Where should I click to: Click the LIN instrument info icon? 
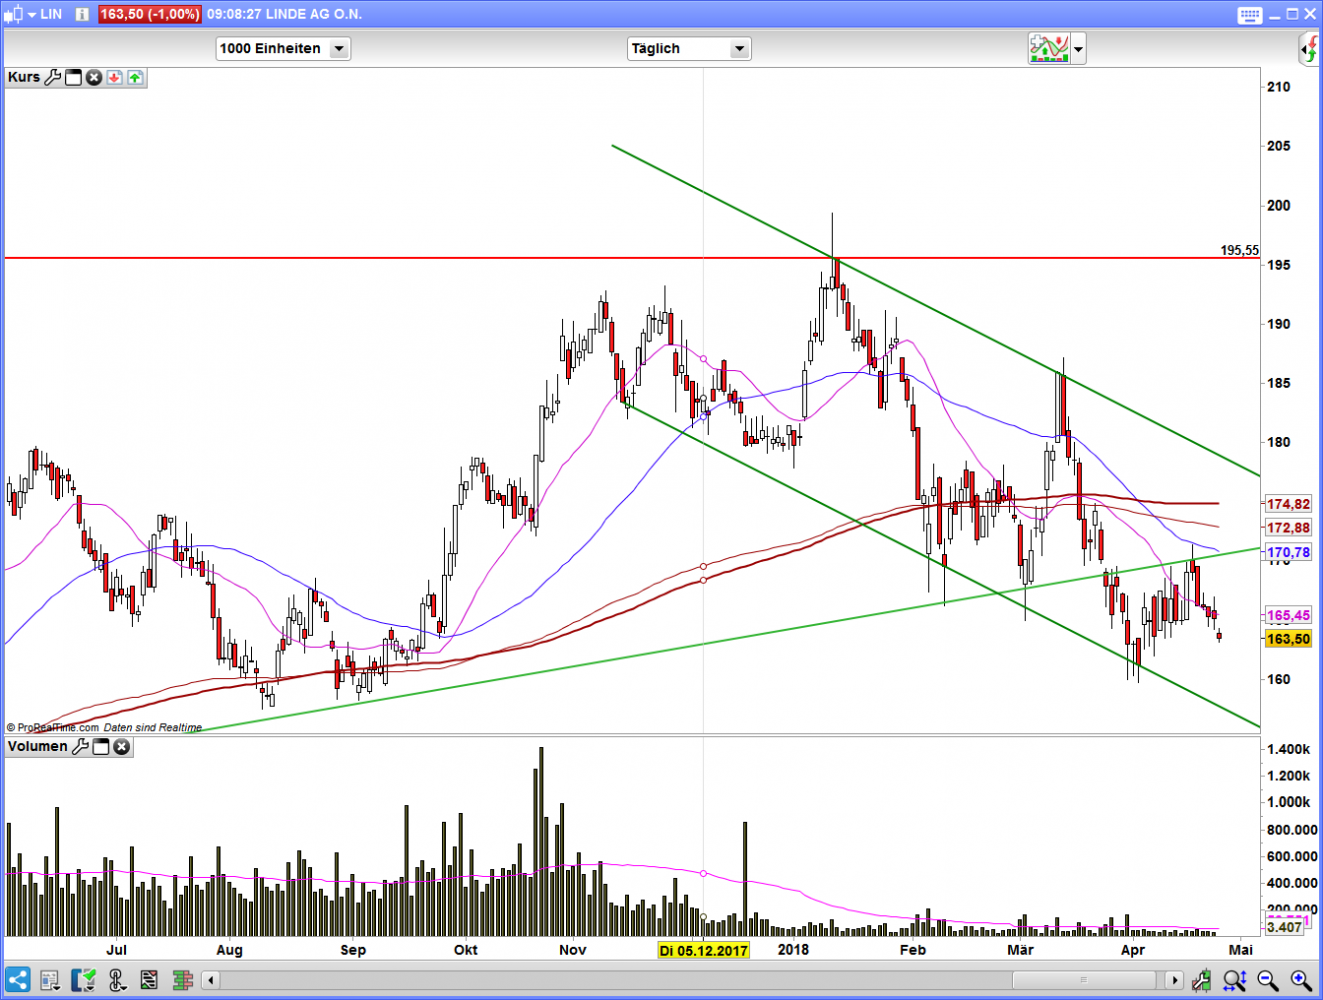coord(82,14)
